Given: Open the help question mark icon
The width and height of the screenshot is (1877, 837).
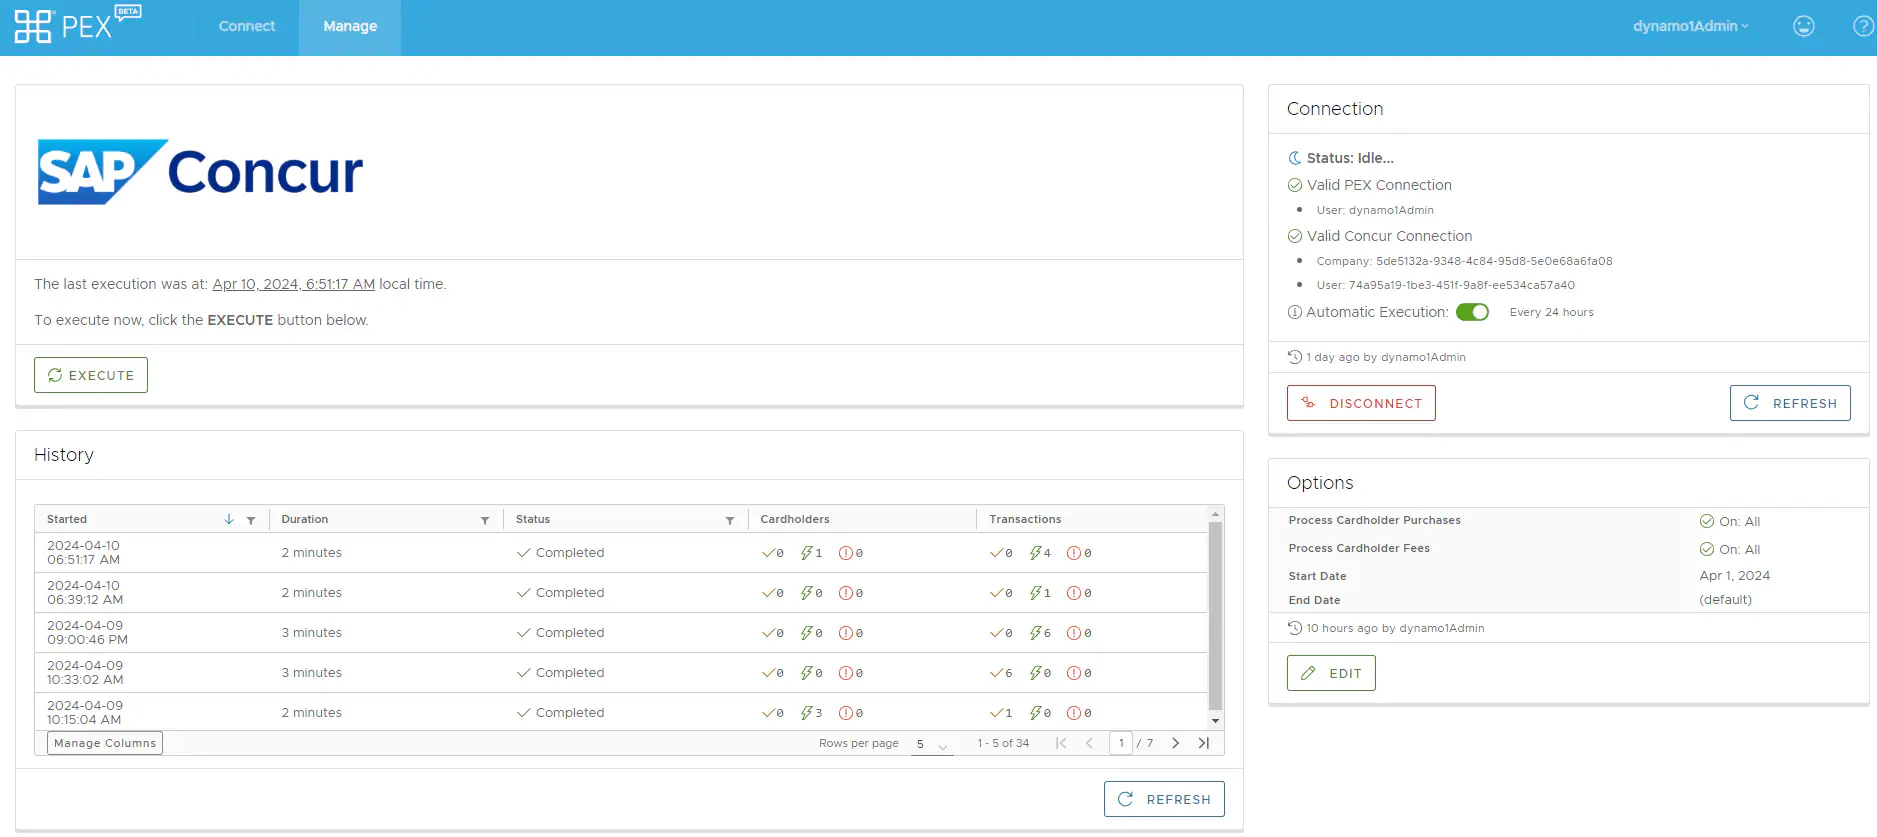Looking at the screenshot, I should point(1864,26).
